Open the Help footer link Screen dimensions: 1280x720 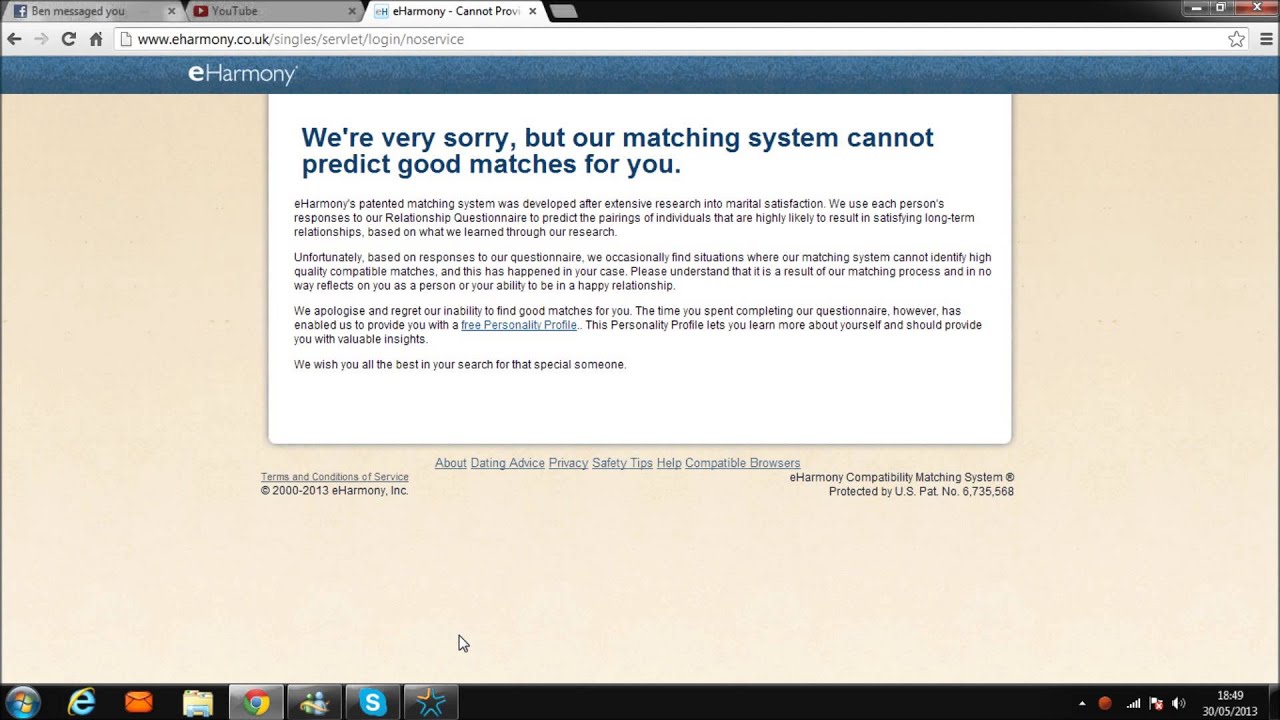point(669,463)
